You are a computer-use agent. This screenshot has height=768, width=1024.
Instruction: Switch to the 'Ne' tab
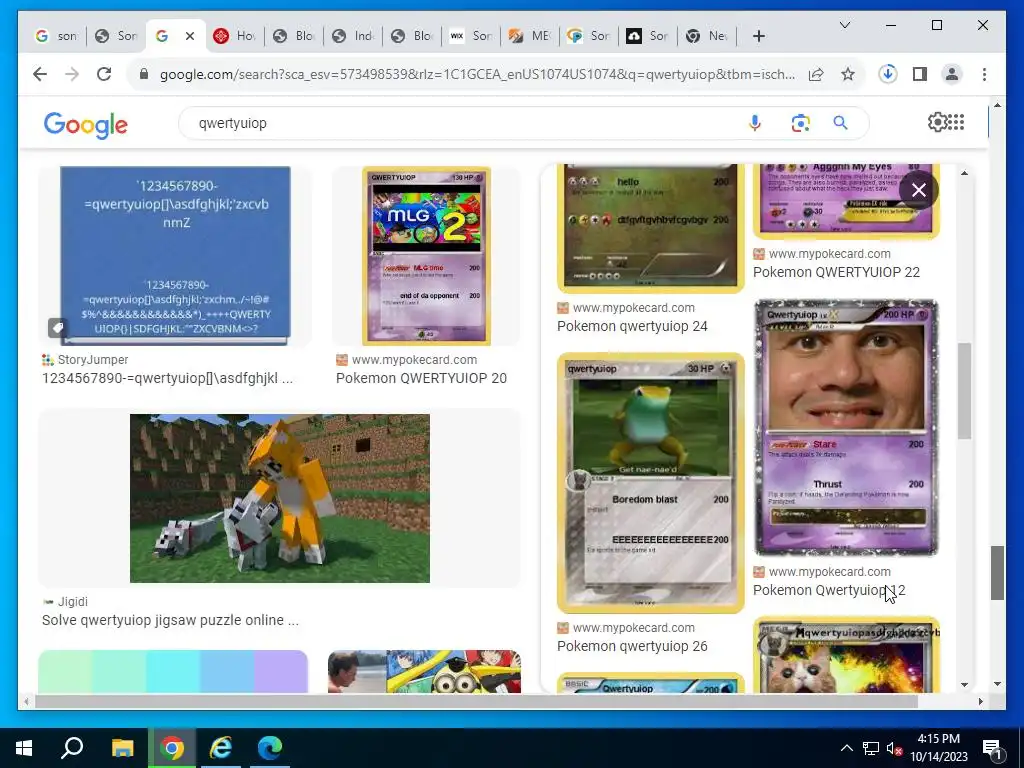[x=707, y=36]
